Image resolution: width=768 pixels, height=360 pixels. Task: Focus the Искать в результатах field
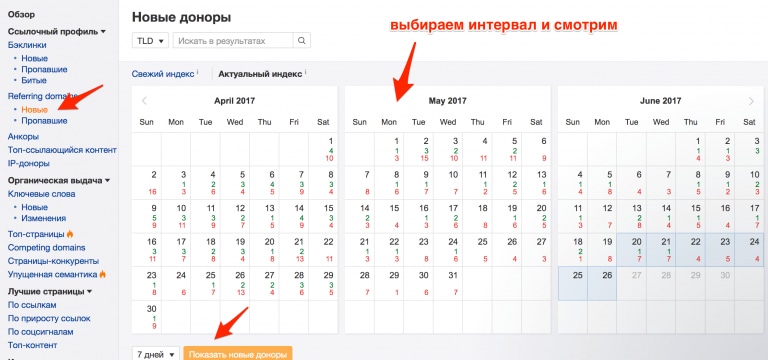pos(233,41)
